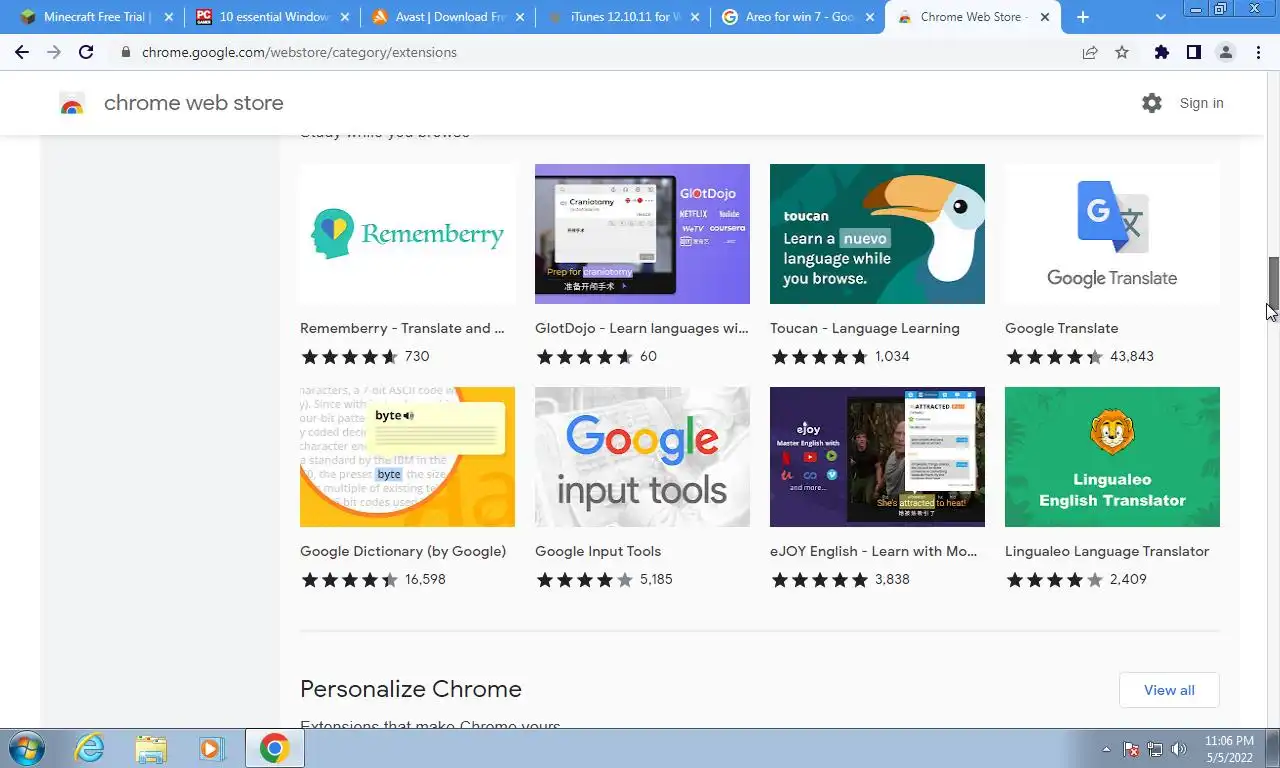Open the Windows Start menu
Viewport: 1280px width, 768px height.
click(x=25, y=748)
